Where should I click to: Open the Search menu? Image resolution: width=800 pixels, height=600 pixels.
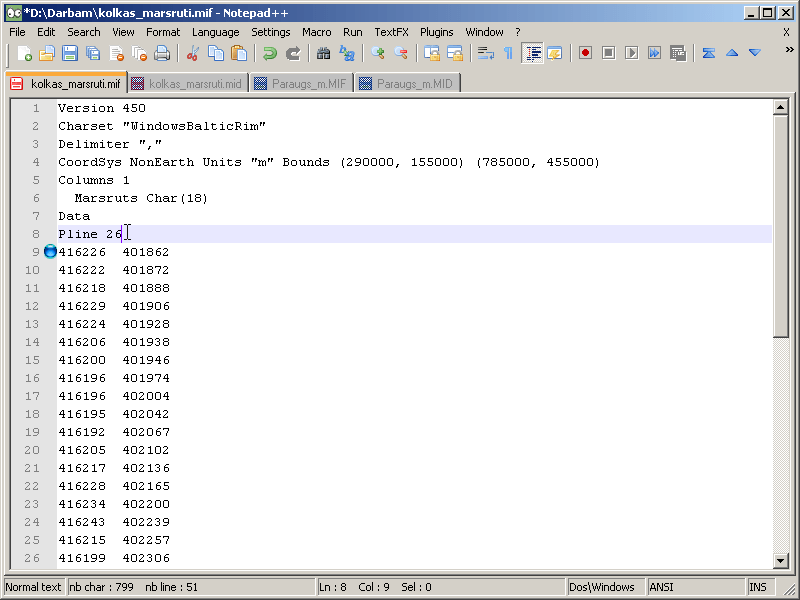coord(84,32)
